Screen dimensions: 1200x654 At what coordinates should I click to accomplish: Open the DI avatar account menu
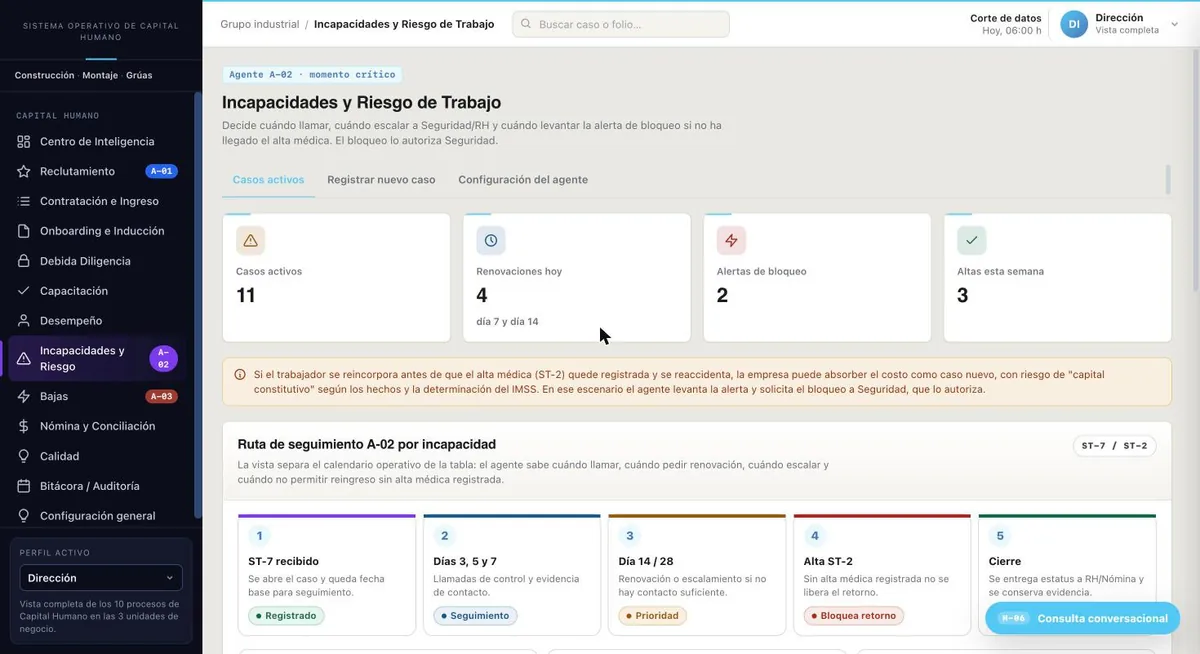[1074, 24]
